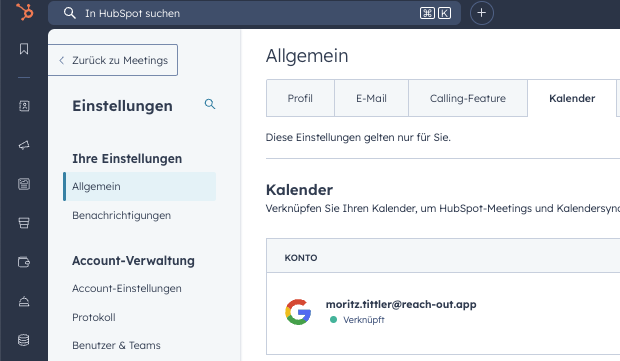Open the Marketing megaphone icon
The width and height of the screenshot is (620, 361).
[x=24, y=145]
